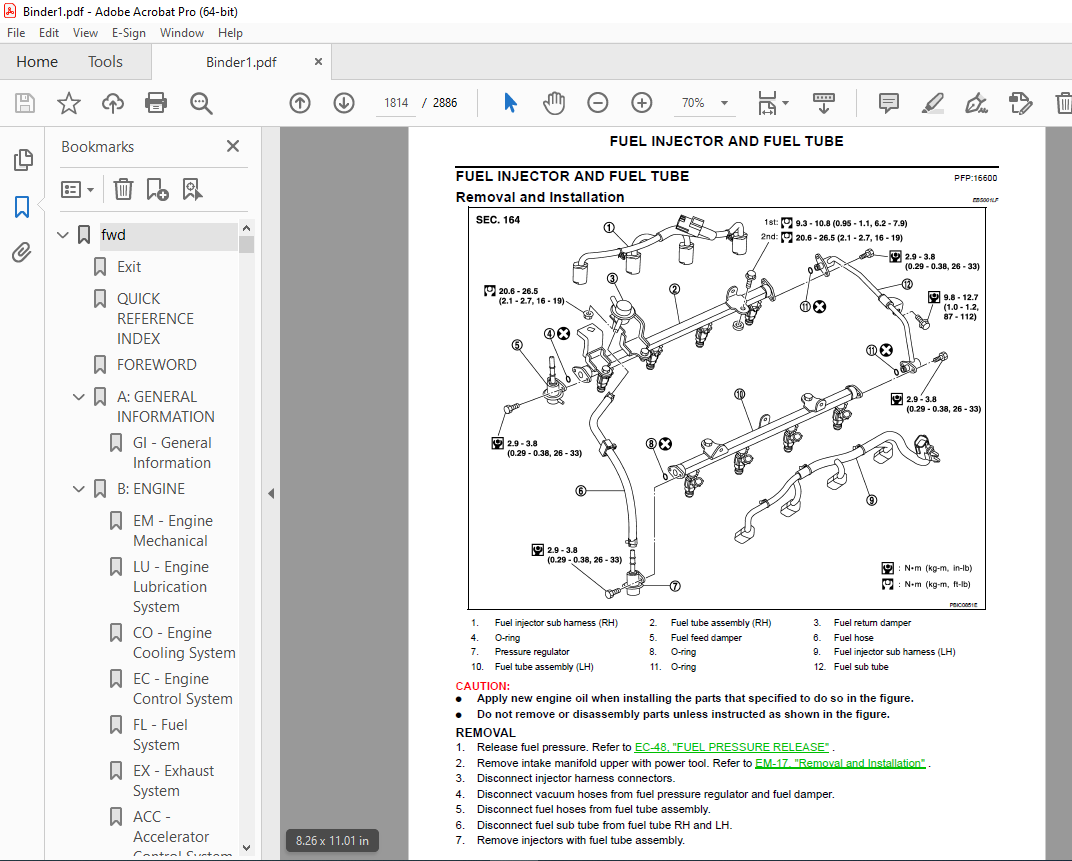Close the Bookmarks panel

[233, 146]
